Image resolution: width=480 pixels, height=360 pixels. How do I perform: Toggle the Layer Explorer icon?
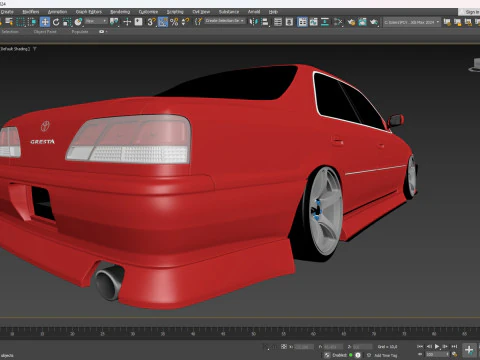click(289, 22)
